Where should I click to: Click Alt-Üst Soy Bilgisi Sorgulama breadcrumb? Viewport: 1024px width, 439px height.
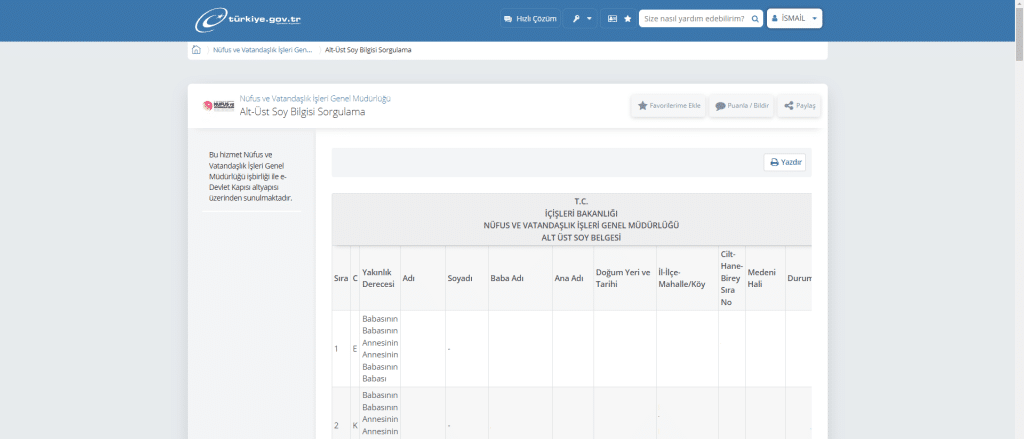(x=368, y=49)
